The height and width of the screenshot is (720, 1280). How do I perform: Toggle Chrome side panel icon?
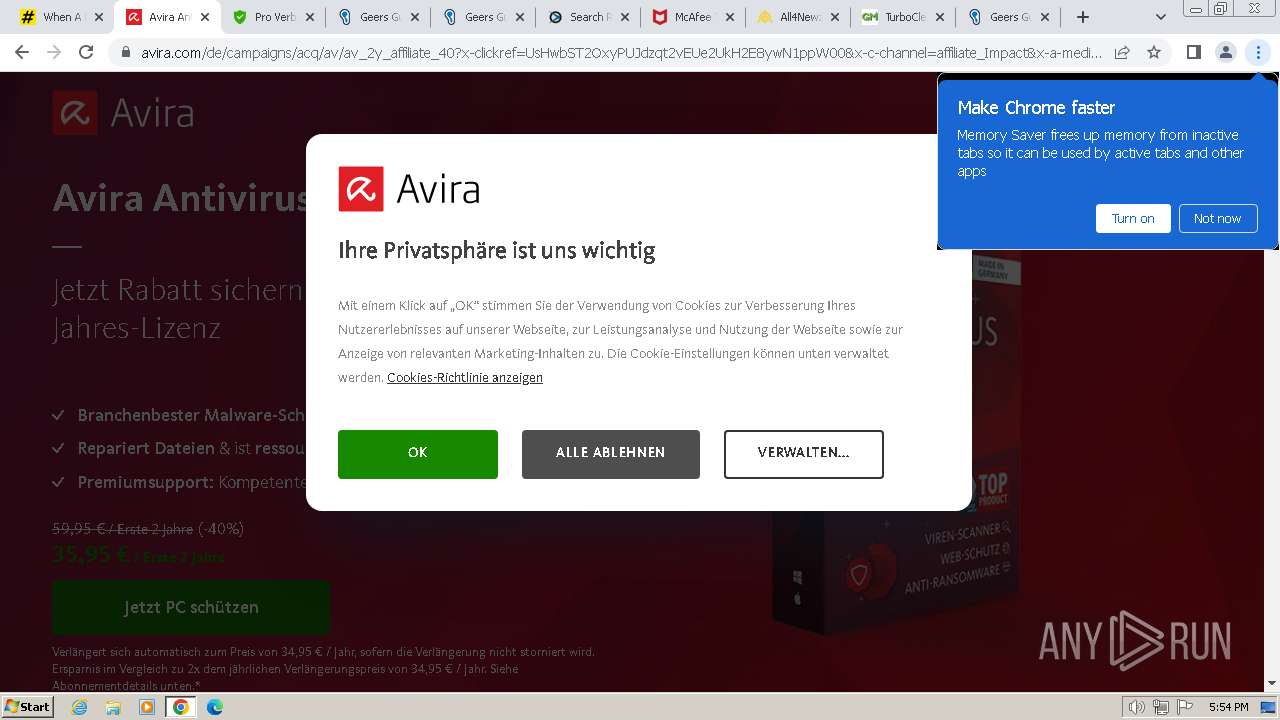[1193, 52]
